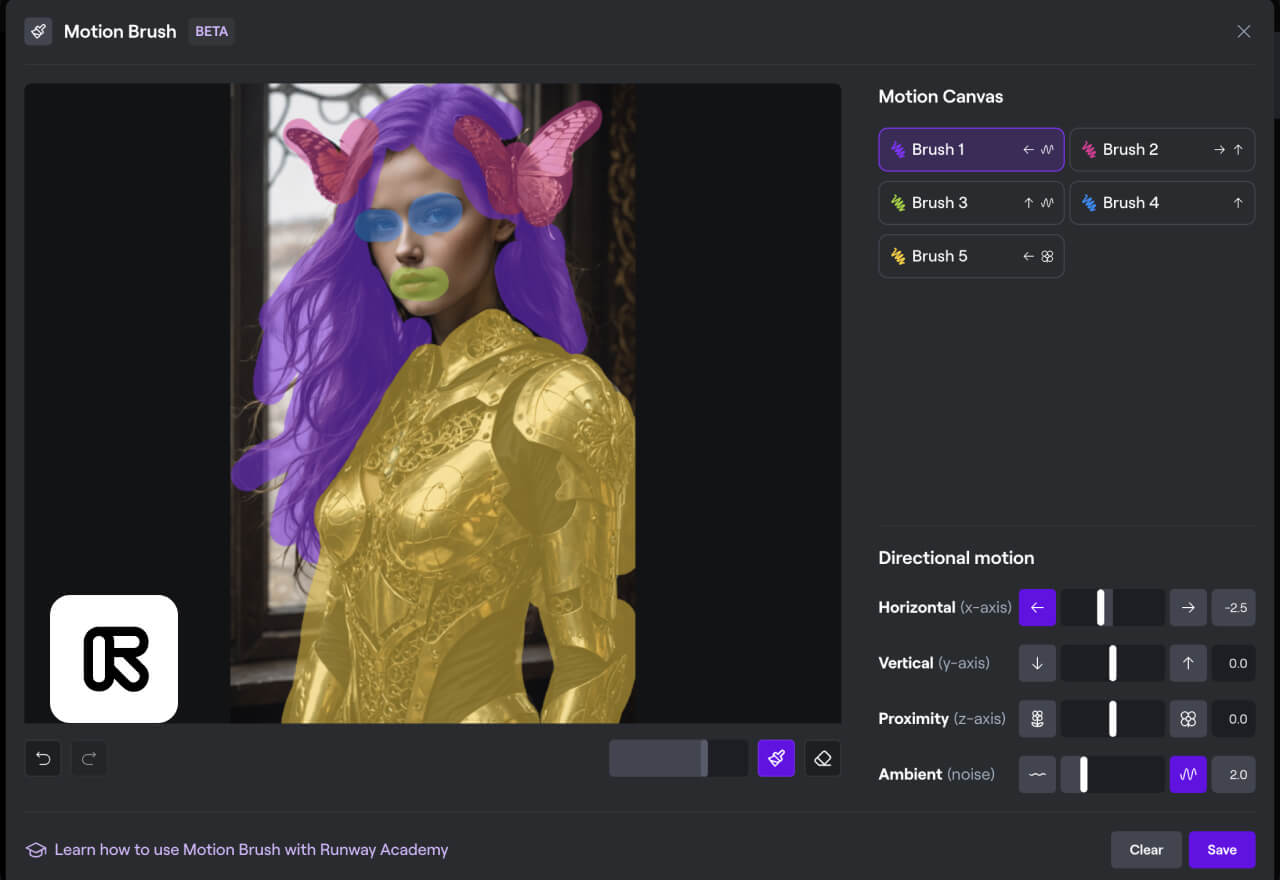Toggle the high ambient noise button
The width and height of the screenshot is (1280, 880).
tap(1188, 775)
